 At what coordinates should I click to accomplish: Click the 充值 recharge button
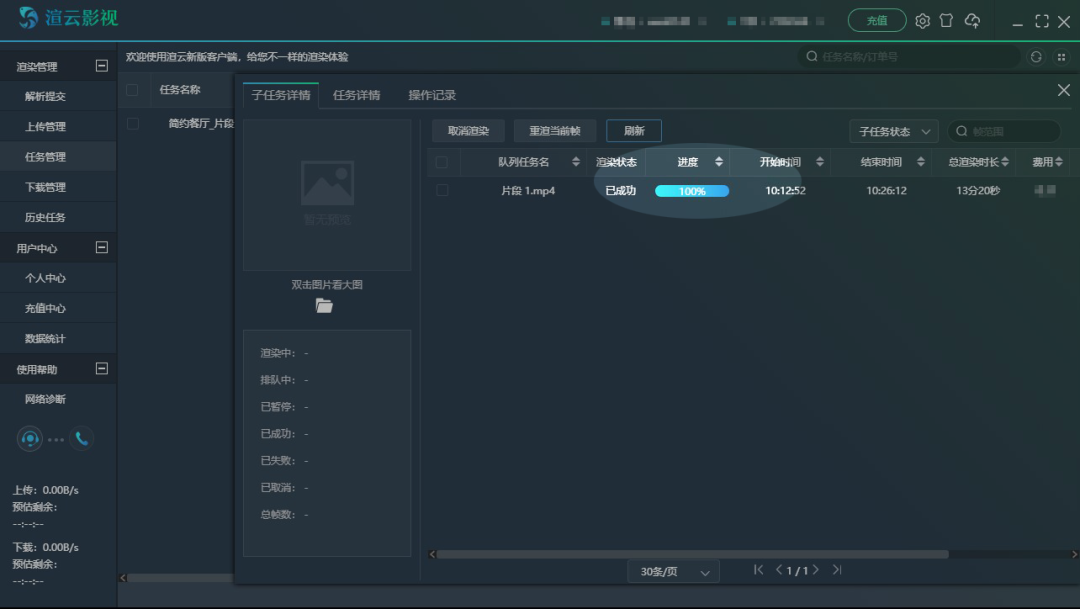coord(876,21)
